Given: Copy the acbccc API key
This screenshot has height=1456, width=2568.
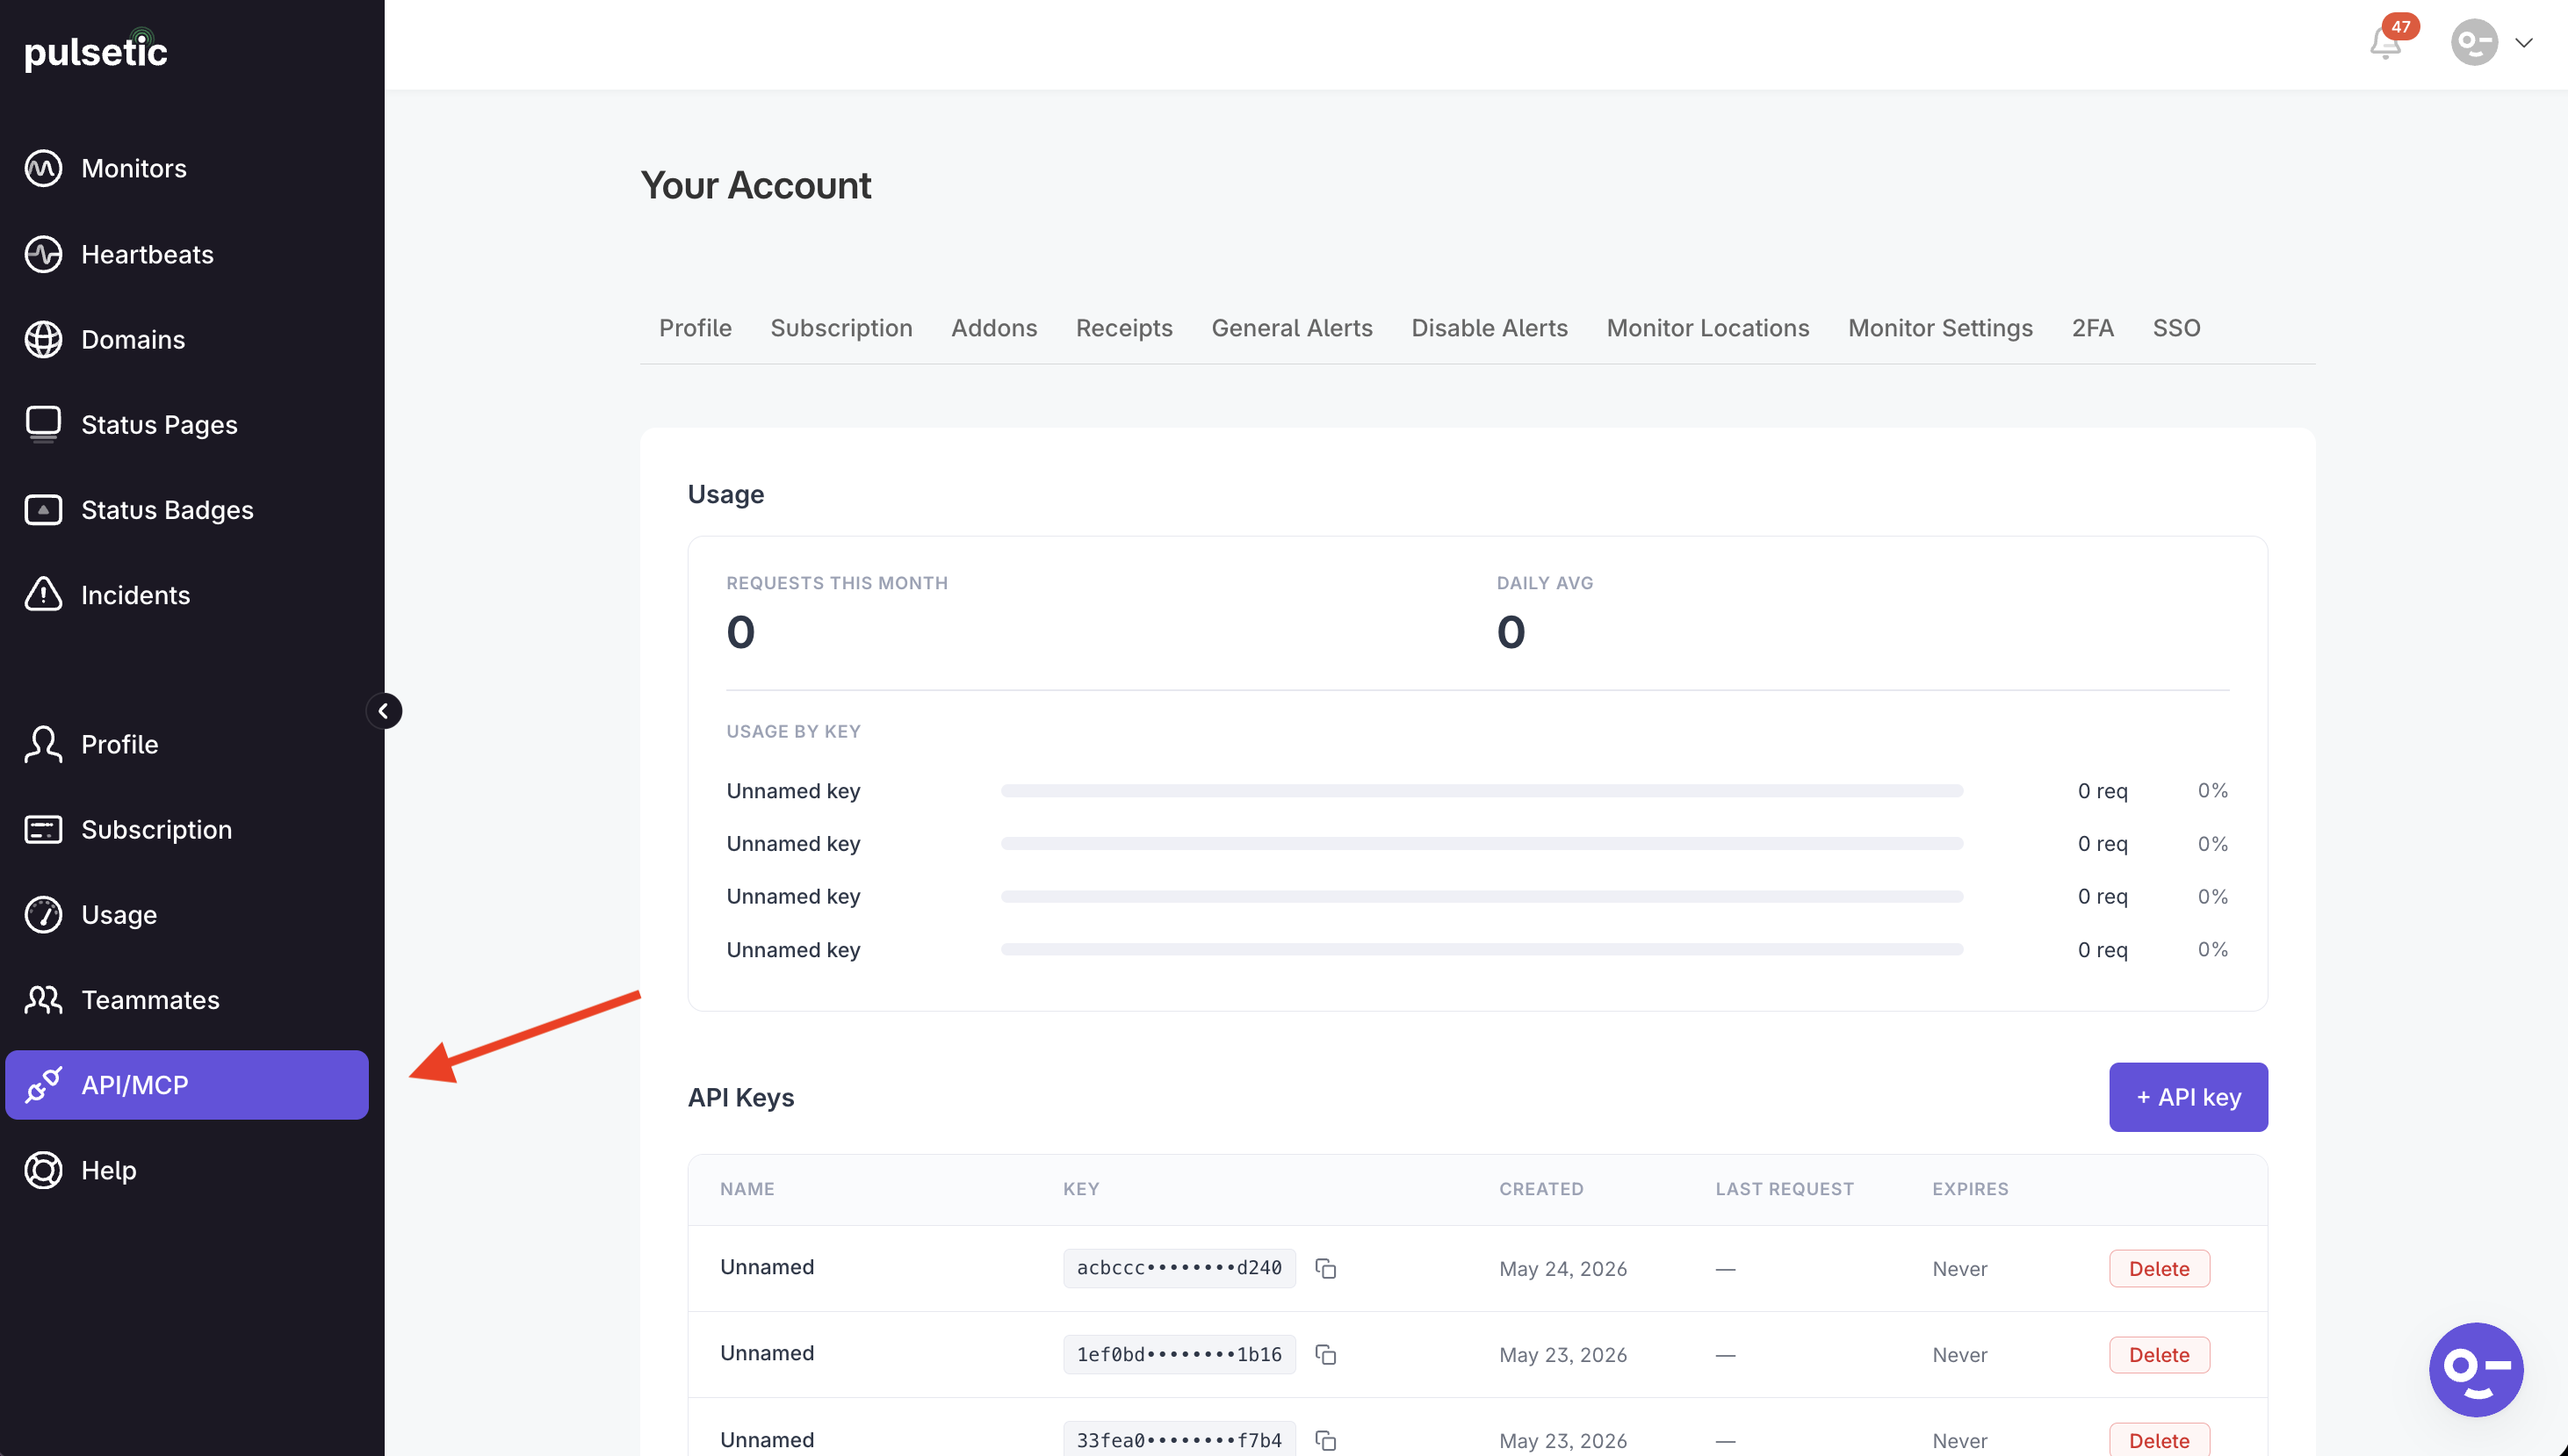Looking at the screenshot, I should pos(1325,1268).
